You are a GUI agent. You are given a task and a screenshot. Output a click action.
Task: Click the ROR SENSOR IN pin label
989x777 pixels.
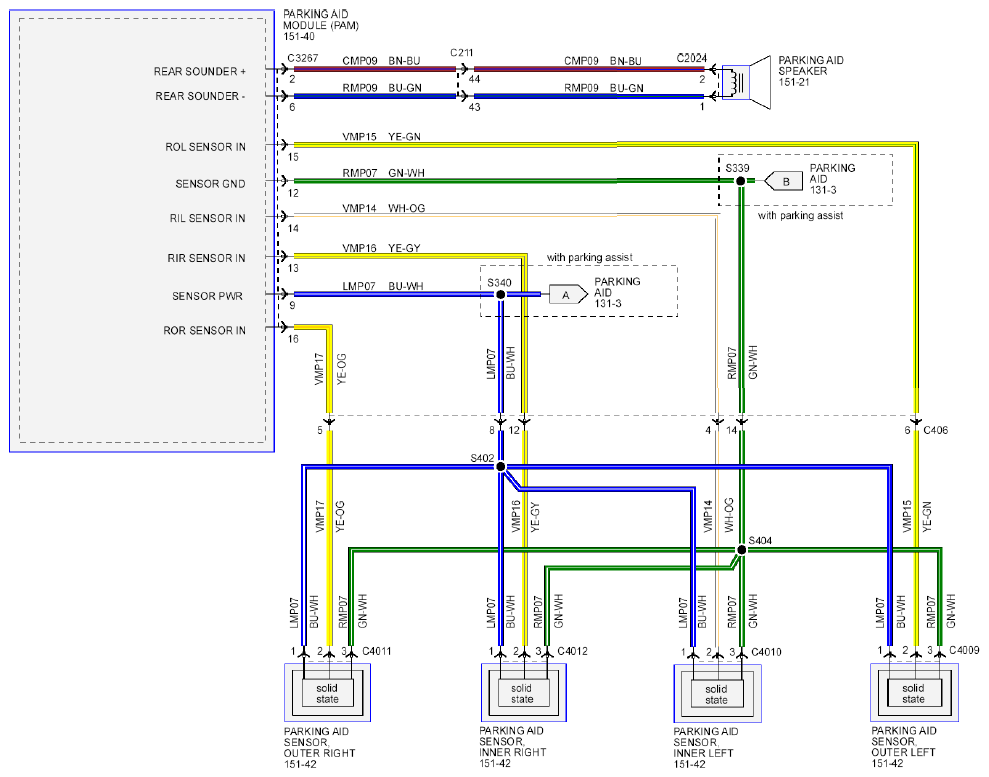[204, 330]
